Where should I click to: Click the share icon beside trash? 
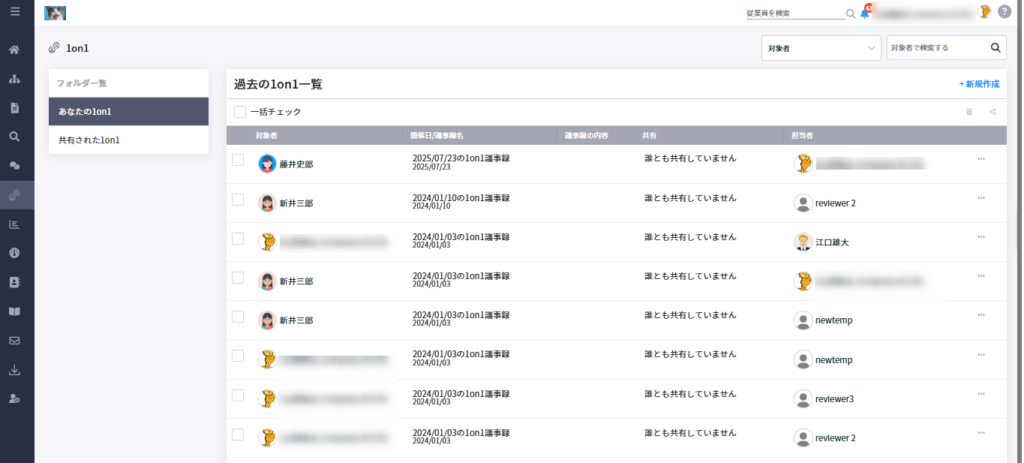pos(993,112)
